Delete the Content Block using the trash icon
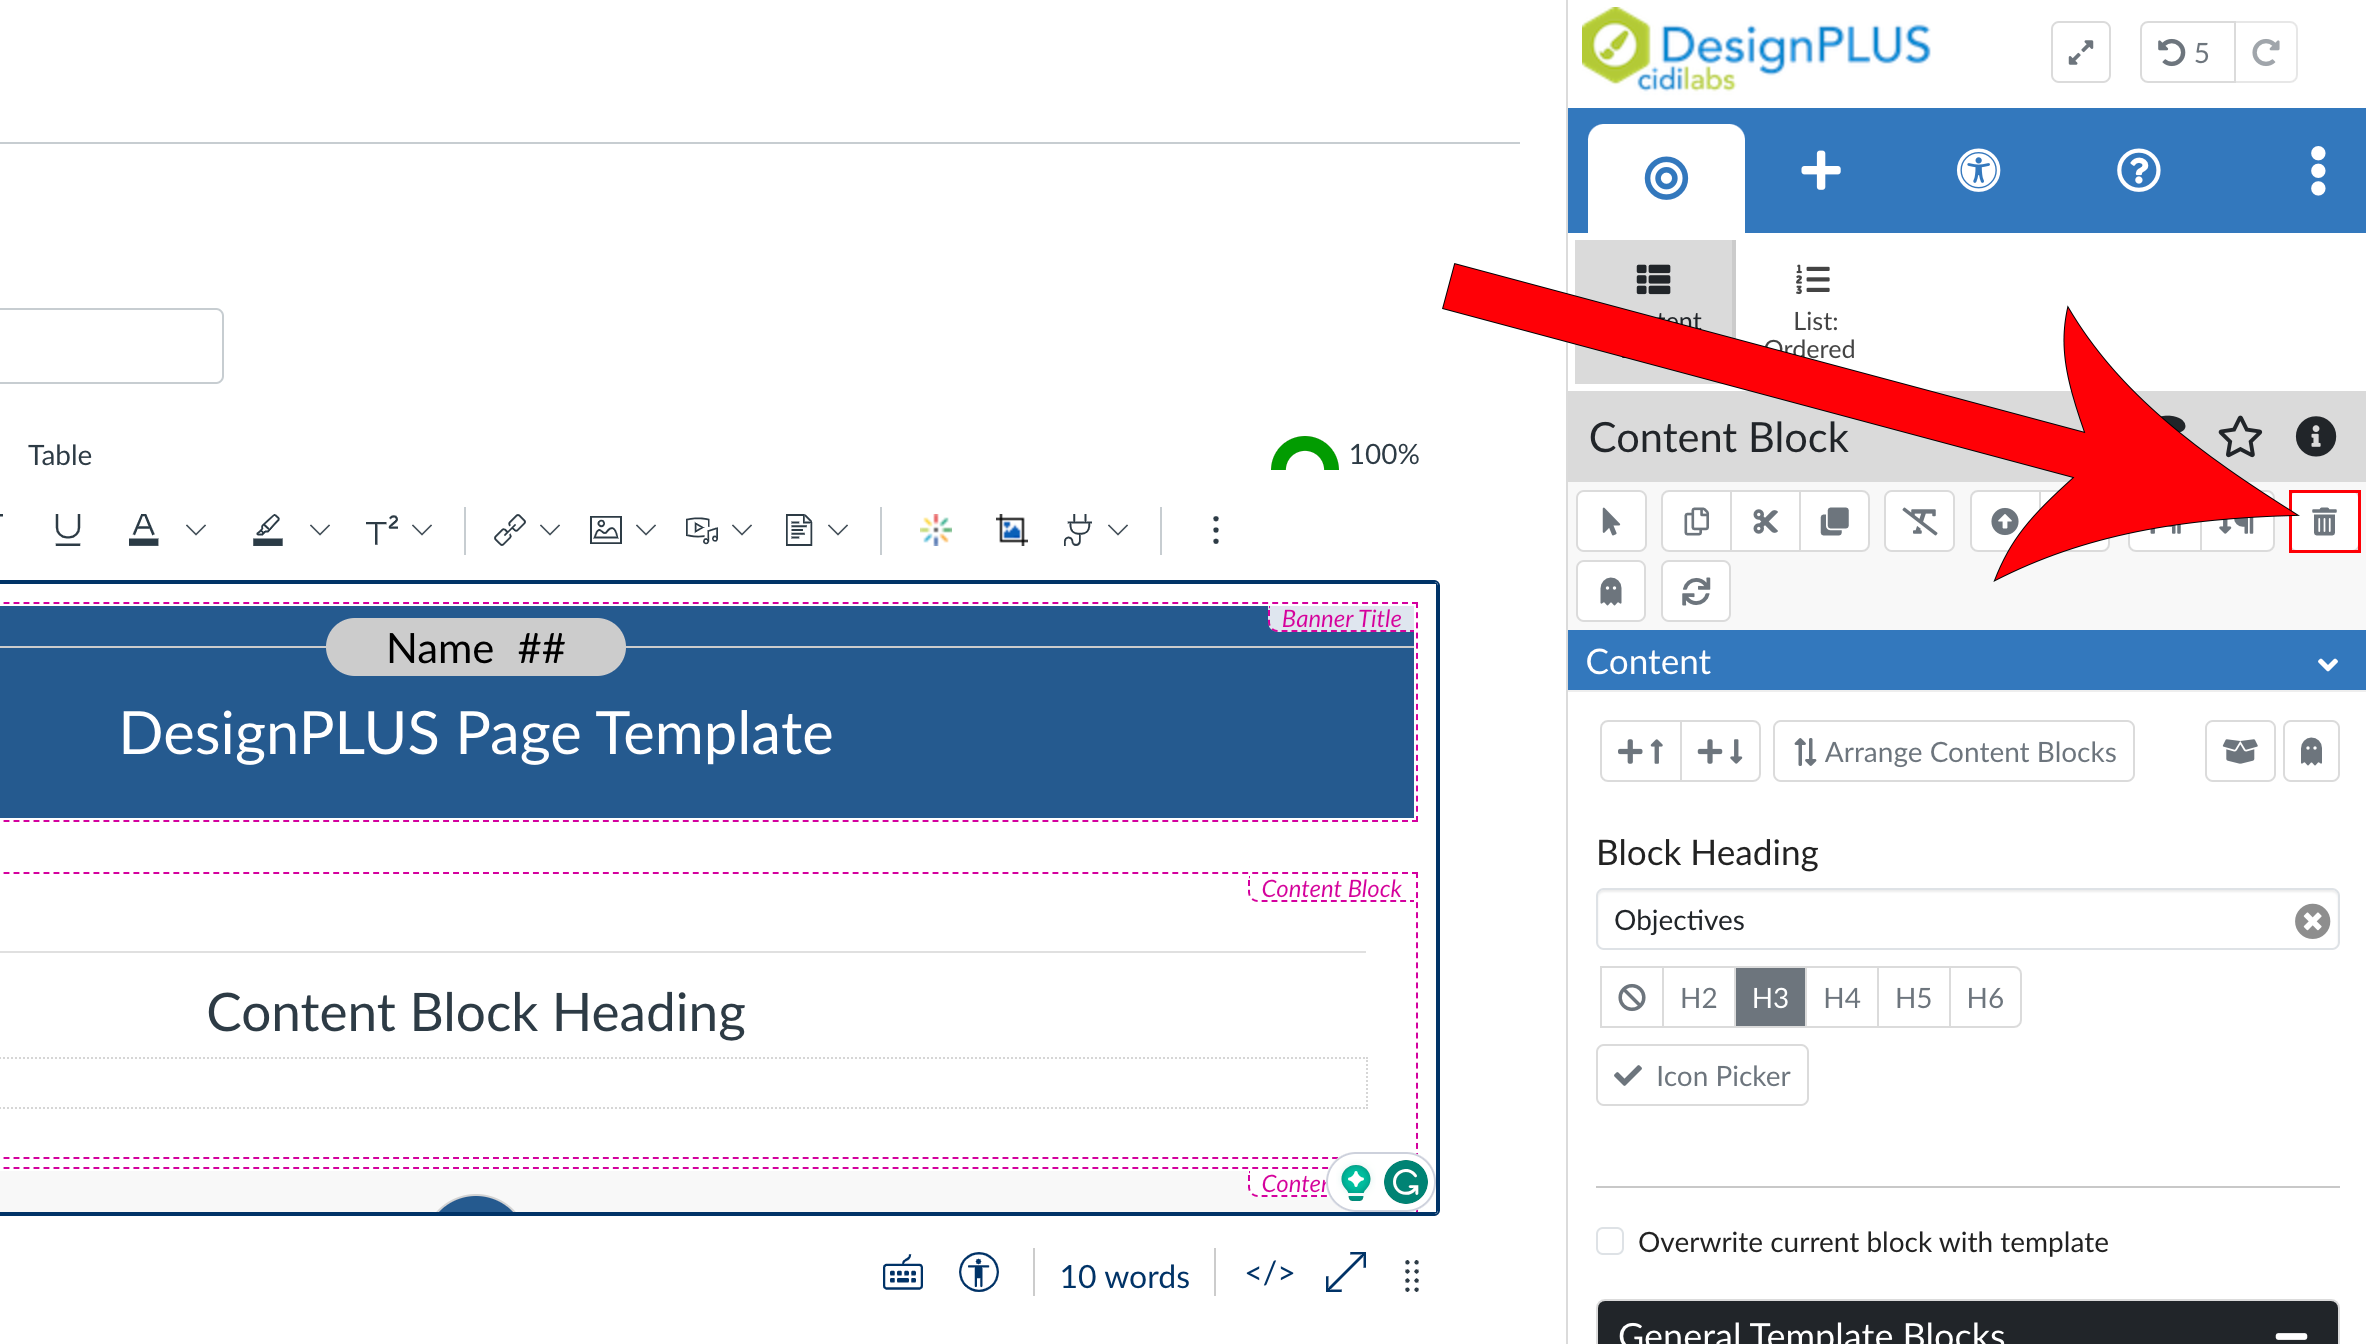The height and width of the screenshot is (1344, 2366). 2324,522
